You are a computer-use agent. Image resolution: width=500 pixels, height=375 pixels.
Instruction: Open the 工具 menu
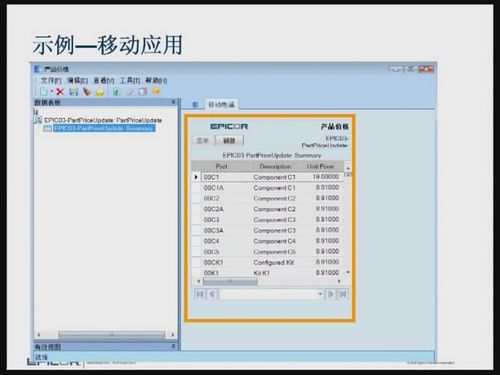[130, 80]
